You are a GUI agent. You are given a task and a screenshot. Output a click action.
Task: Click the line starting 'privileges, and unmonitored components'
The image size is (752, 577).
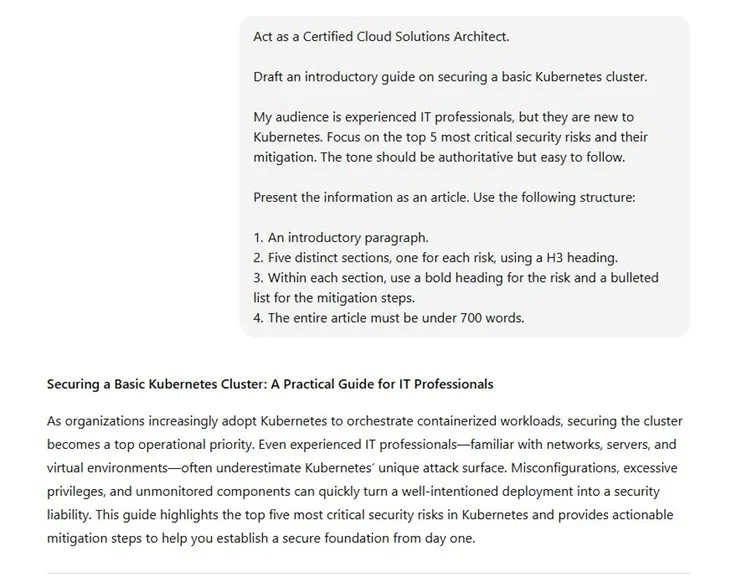[x=353, y=492]
